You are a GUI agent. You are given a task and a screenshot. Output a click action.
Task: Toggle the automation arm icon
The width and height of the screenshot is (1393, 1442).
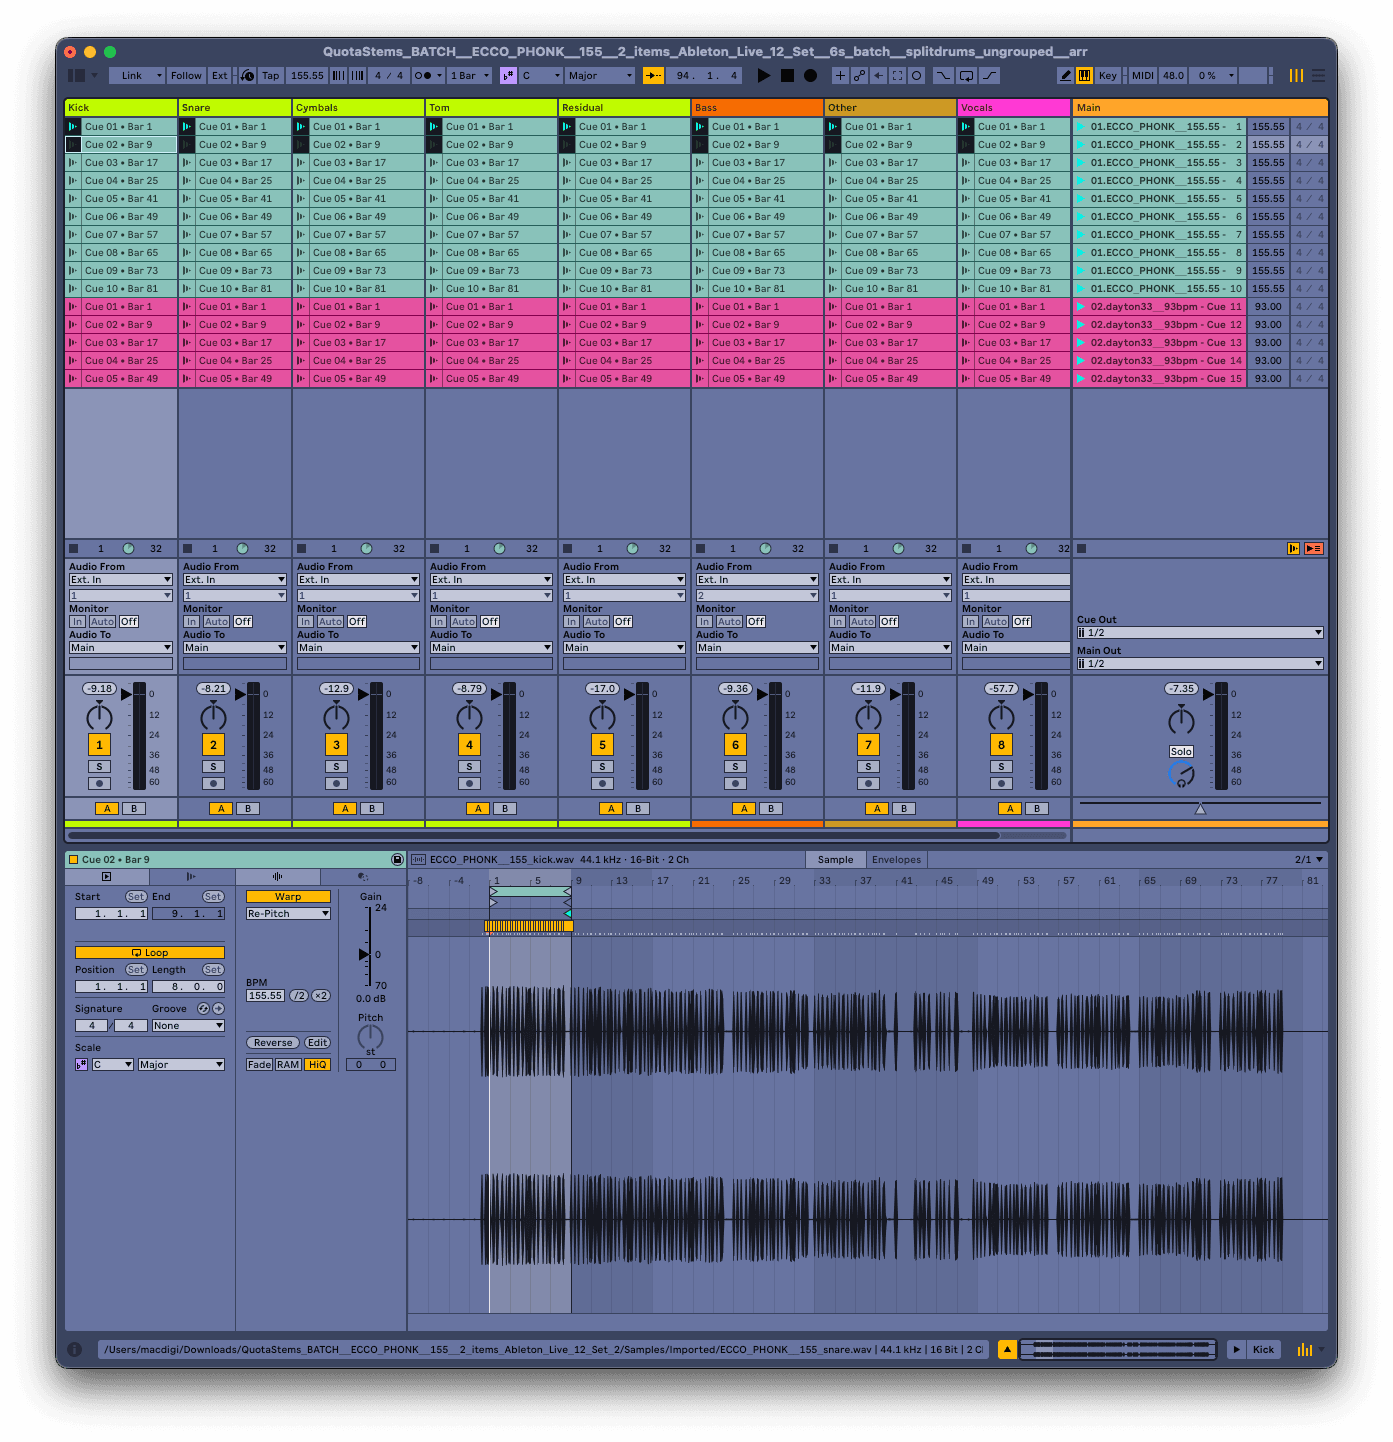pos(859,75)
